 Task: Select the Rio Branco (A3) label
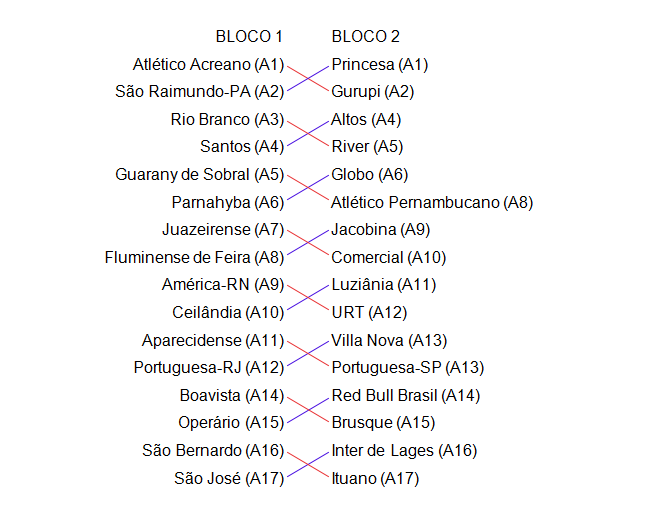tap(227, 120)
